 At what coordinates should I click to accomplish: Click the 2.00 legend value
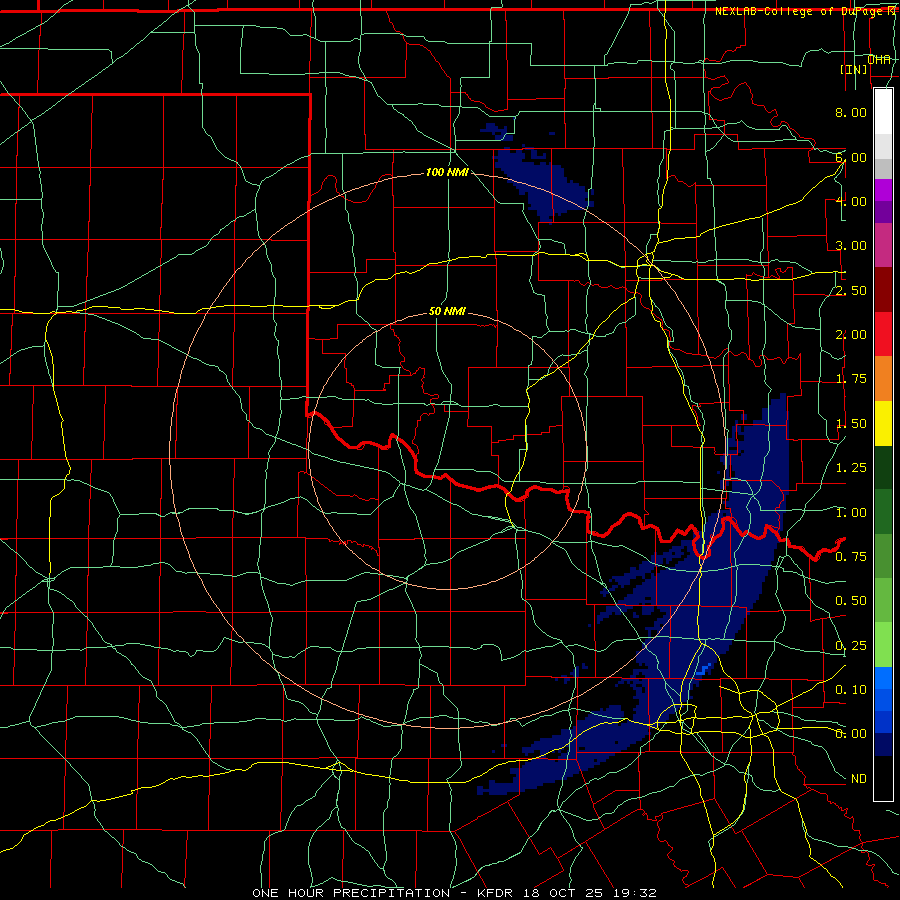pos(851,335)
